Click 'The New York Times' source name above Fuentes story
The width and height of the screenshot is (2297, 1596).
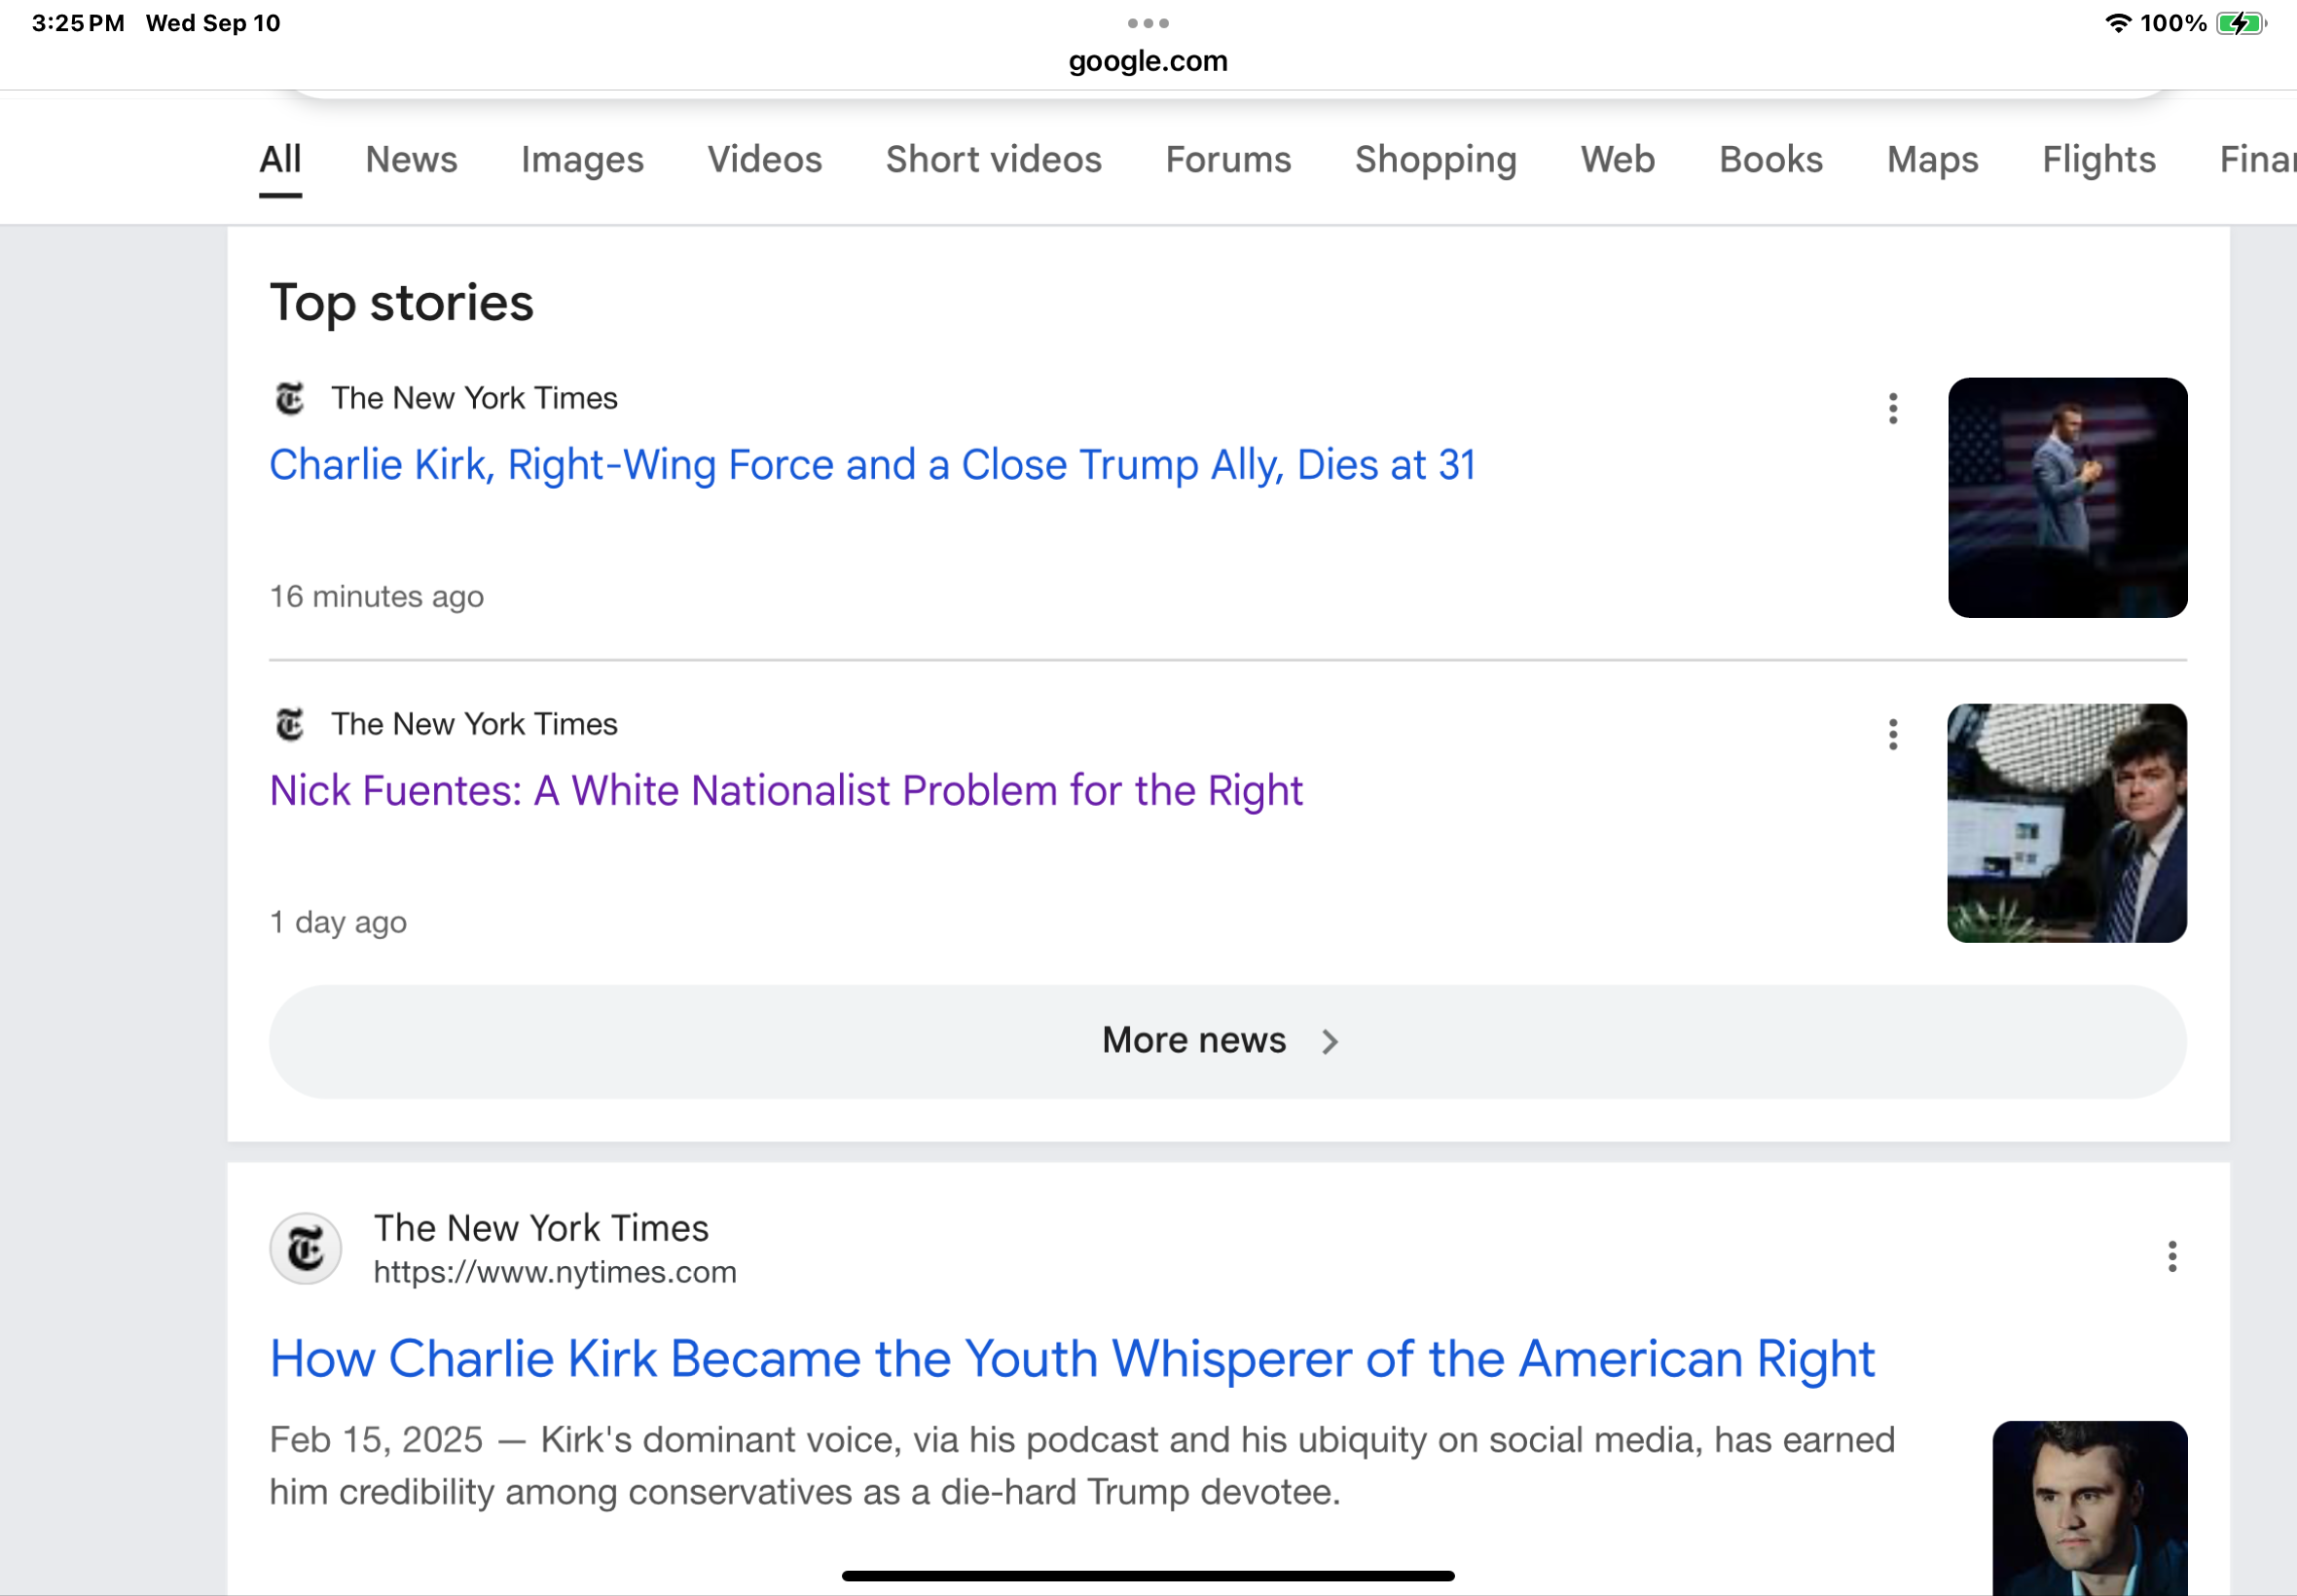coord(474,724)
